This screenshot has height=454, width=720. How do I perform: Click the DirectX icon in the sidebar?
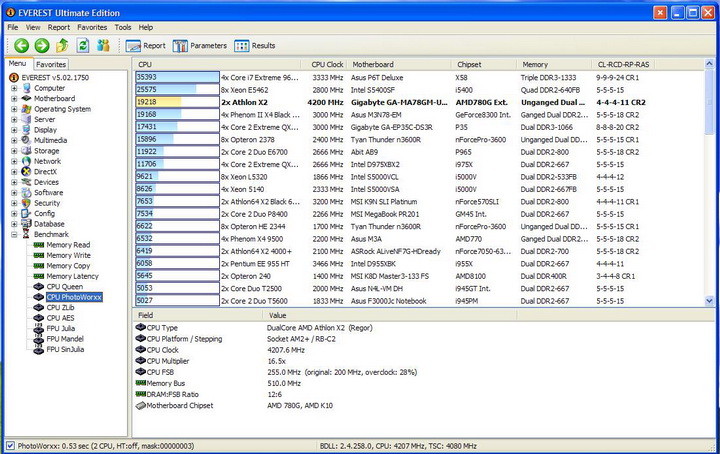pos(27,171)
